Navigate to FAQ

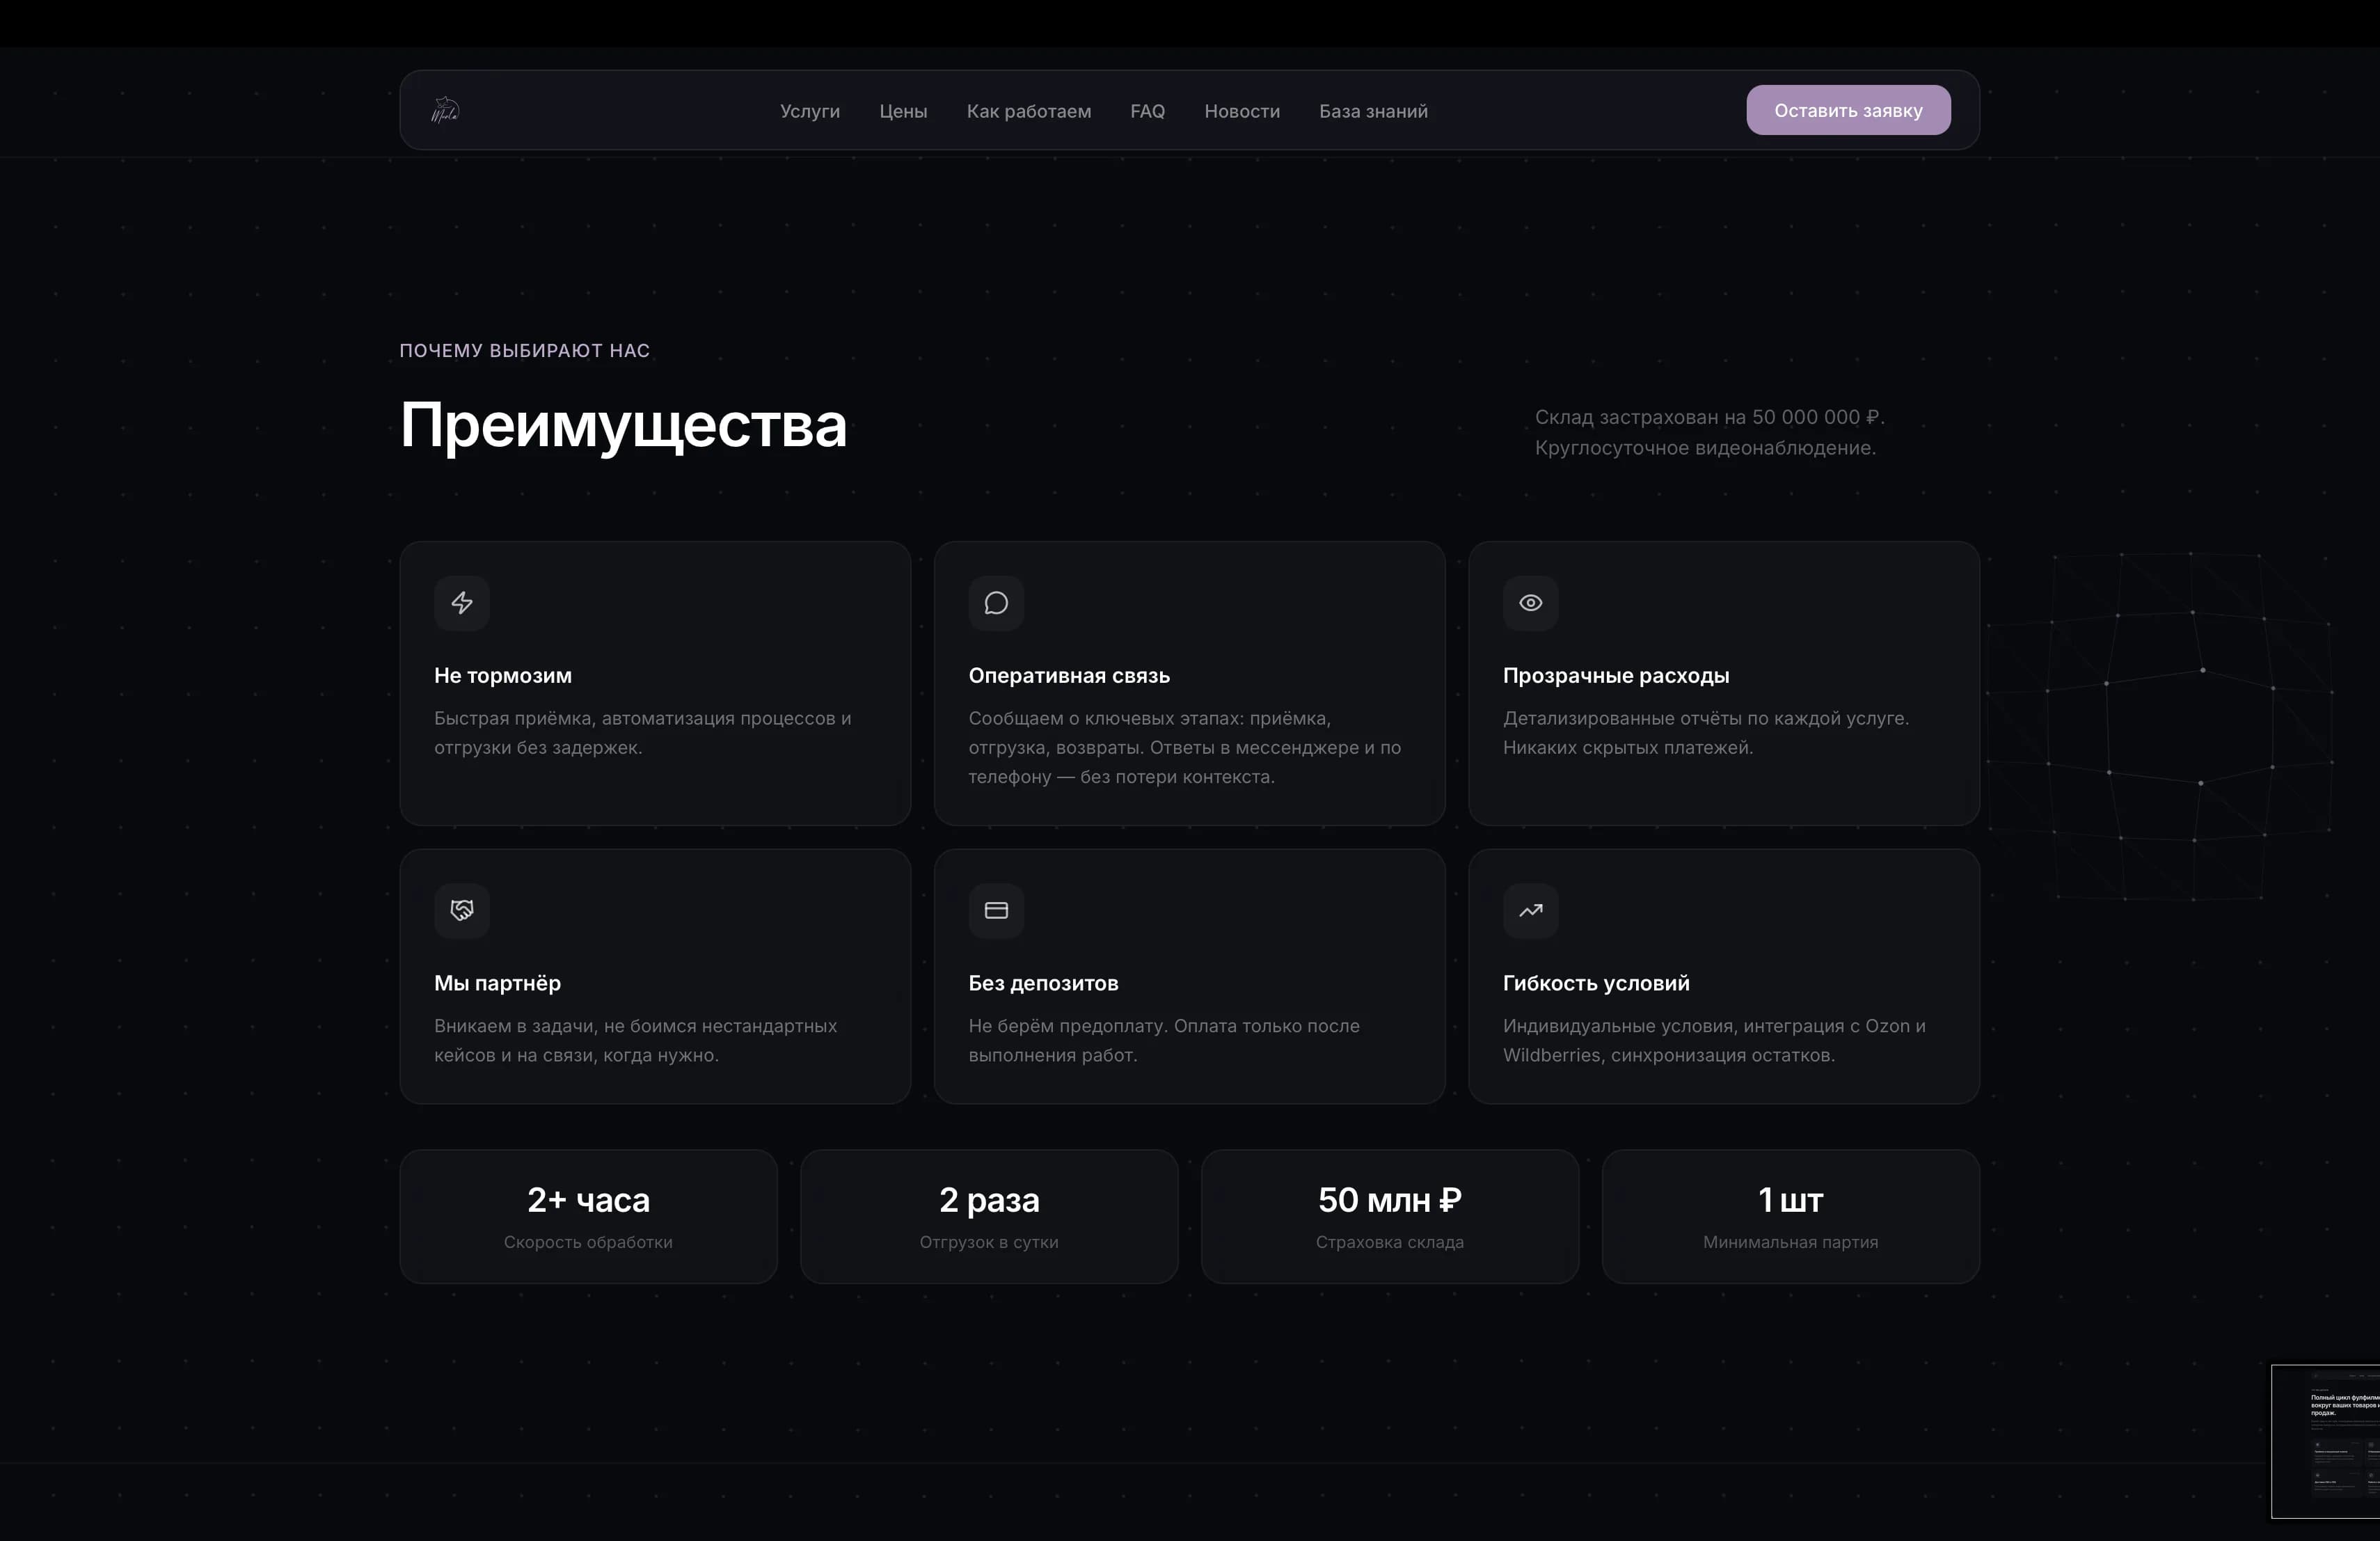coord(1147,111)
